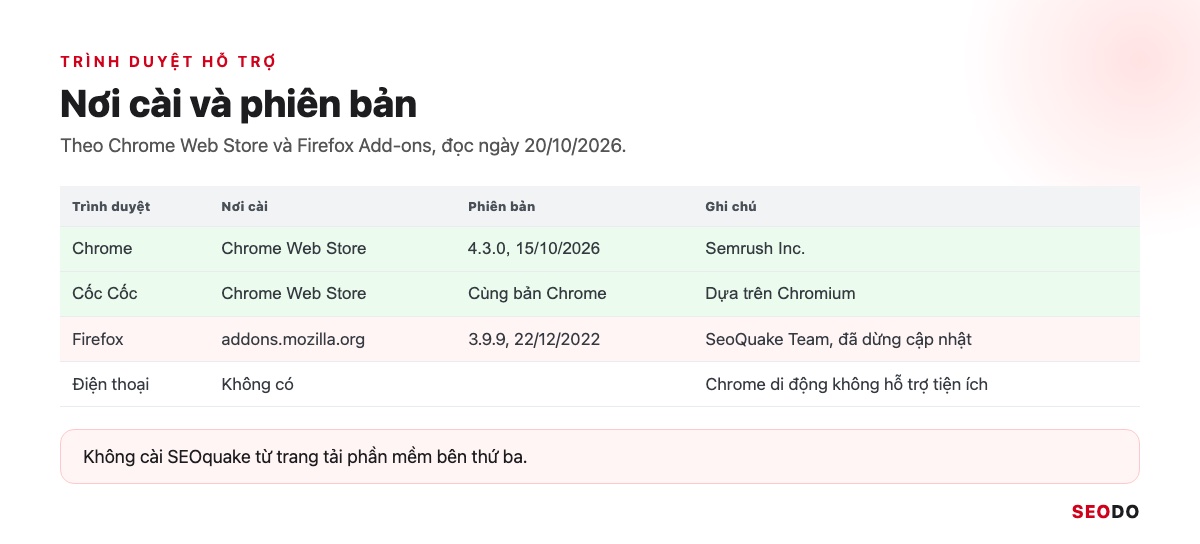Viewport: 1200px width, 544px height.
Task: Click the version "4.3.0, 15/10/2026"
Action: tap(534, 248)
